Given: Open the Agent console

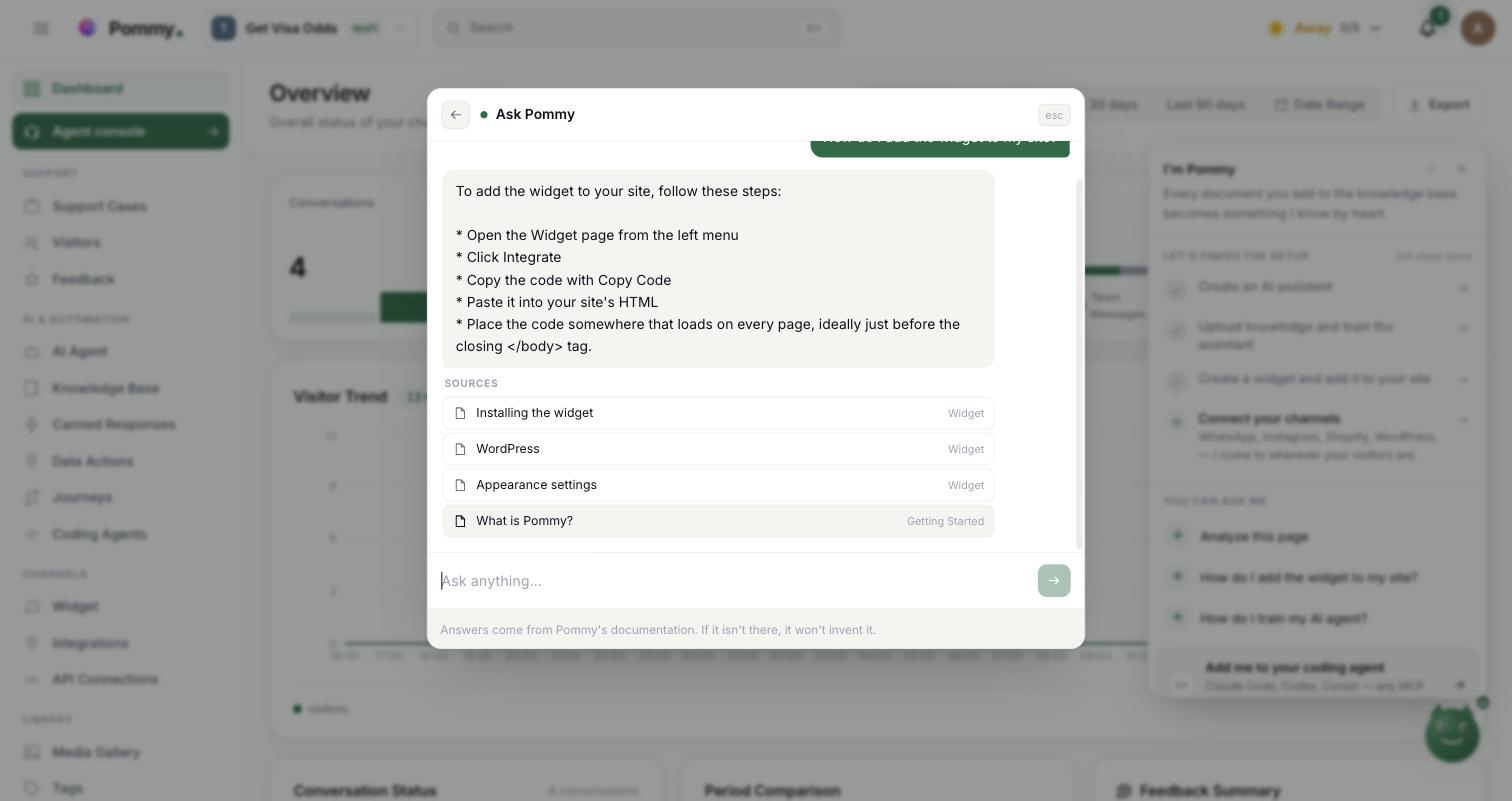Looking at the screenshot, I should (120, 131).
